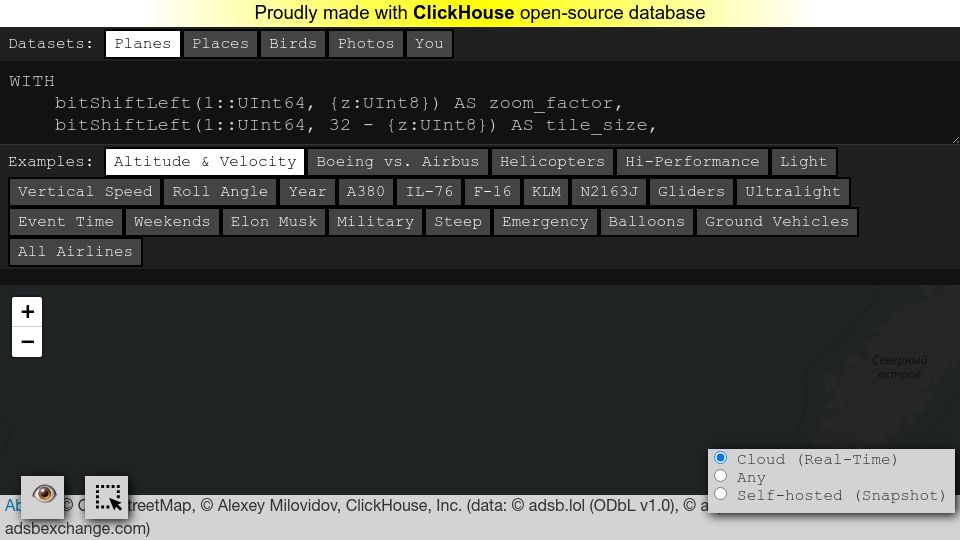Load the Balloons example

647,222
